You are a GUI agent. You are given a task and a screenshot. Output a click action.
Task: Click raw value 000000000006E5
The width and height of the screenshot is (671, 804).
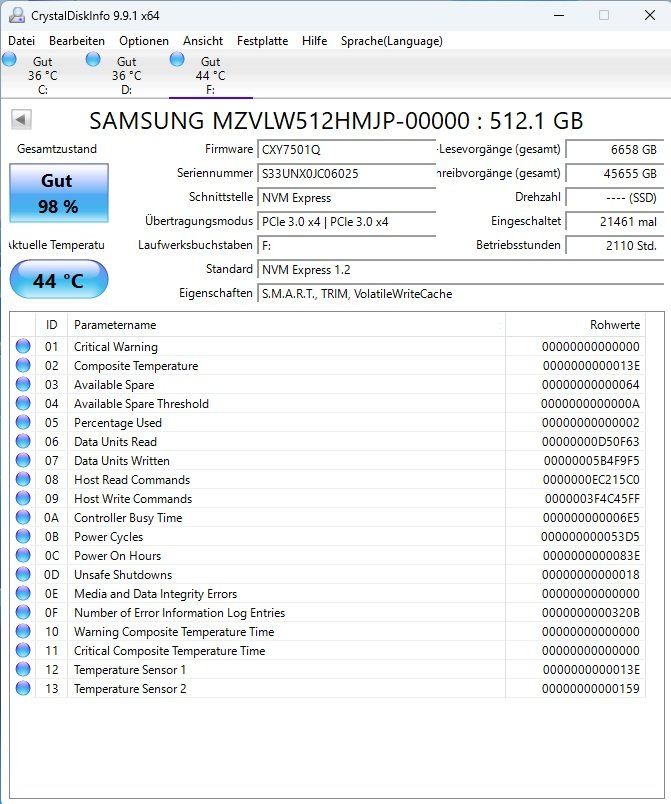(591, 518)
